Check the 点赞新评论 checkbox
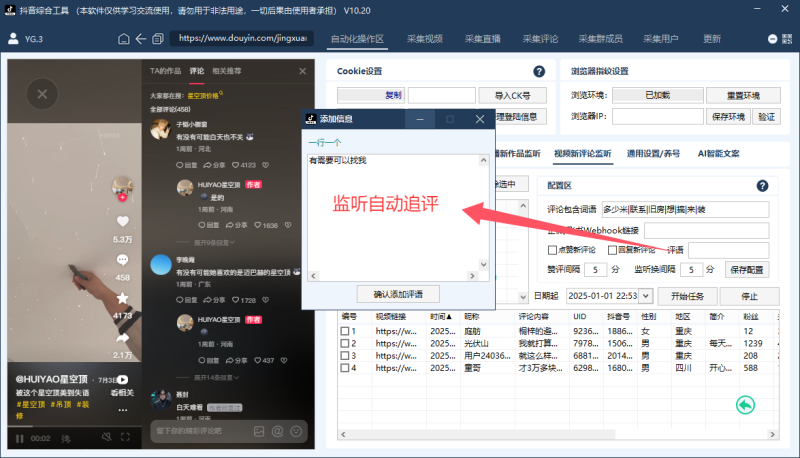This screenshot has width=800, height=458. (x=552, y=250)
